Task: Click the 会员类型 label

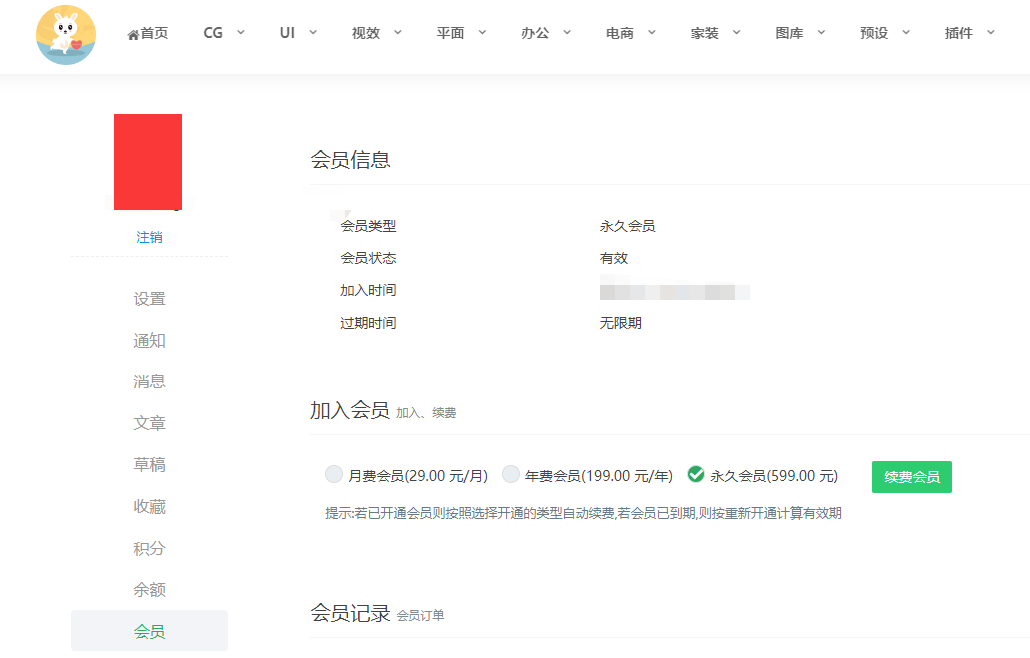Action: tap(368, 226)
